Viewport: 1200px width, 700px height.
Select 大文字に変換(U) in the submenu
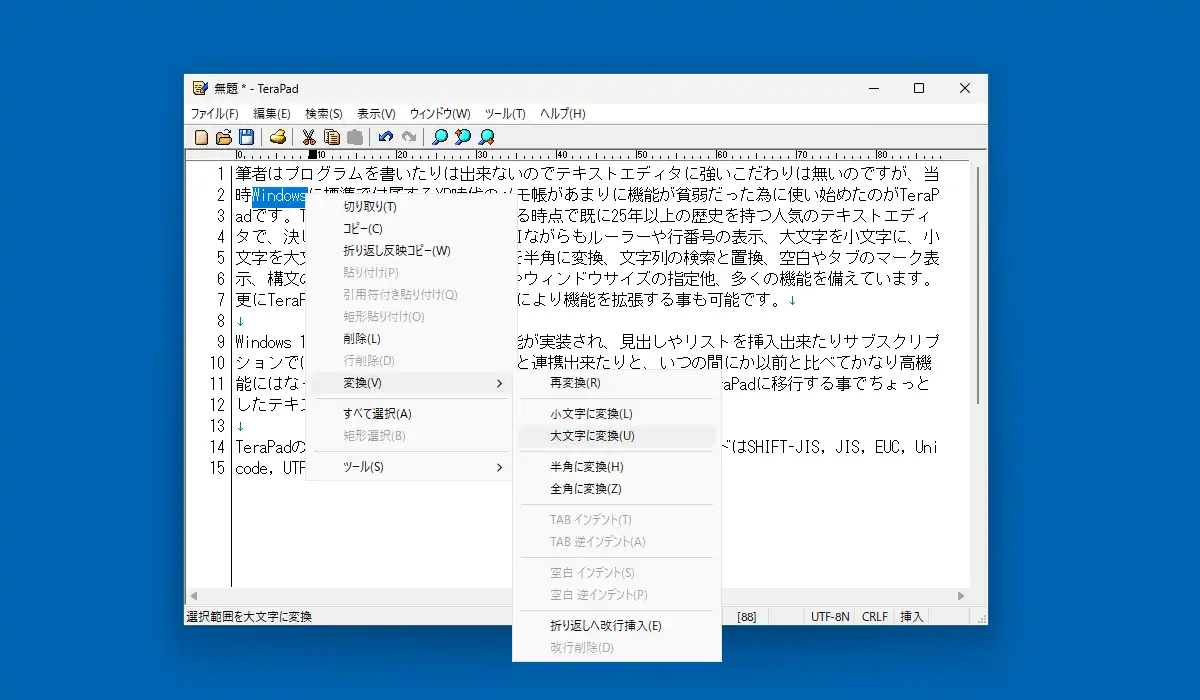point(616,436)
